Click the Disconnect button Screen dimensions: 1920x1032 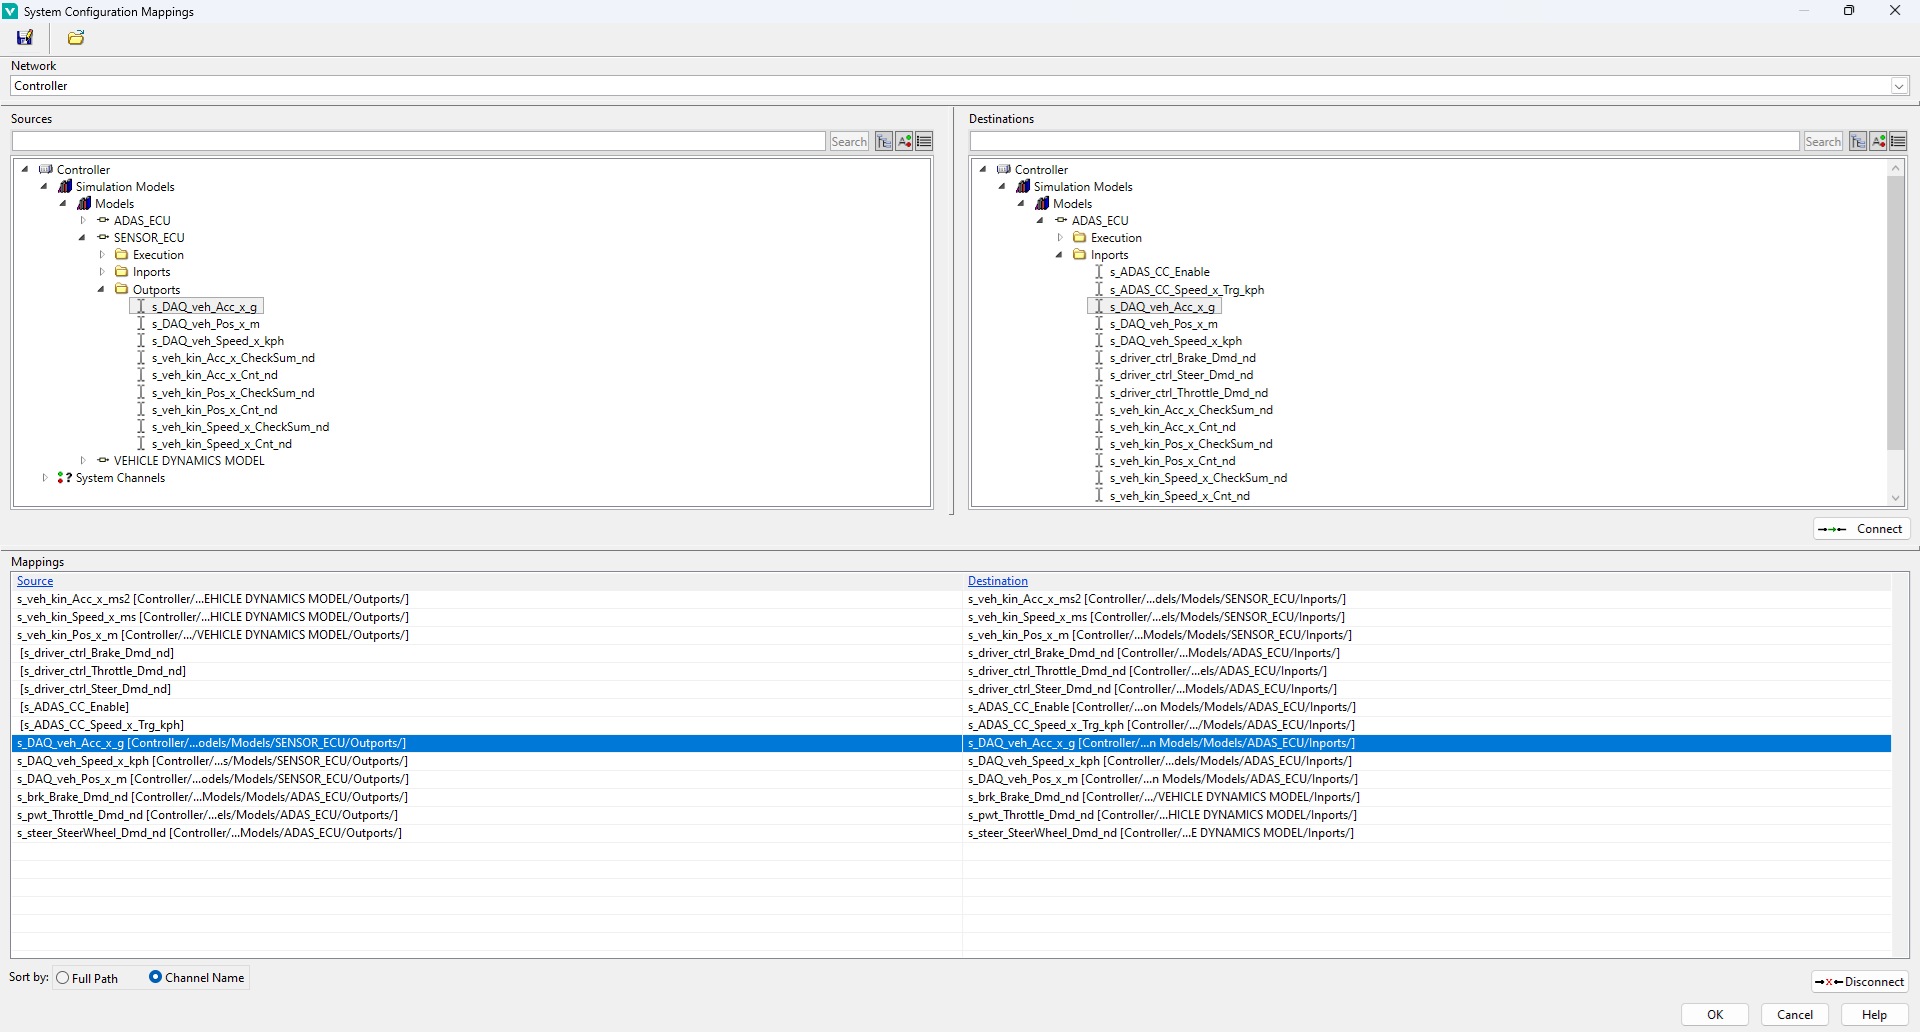point(1860,982)
